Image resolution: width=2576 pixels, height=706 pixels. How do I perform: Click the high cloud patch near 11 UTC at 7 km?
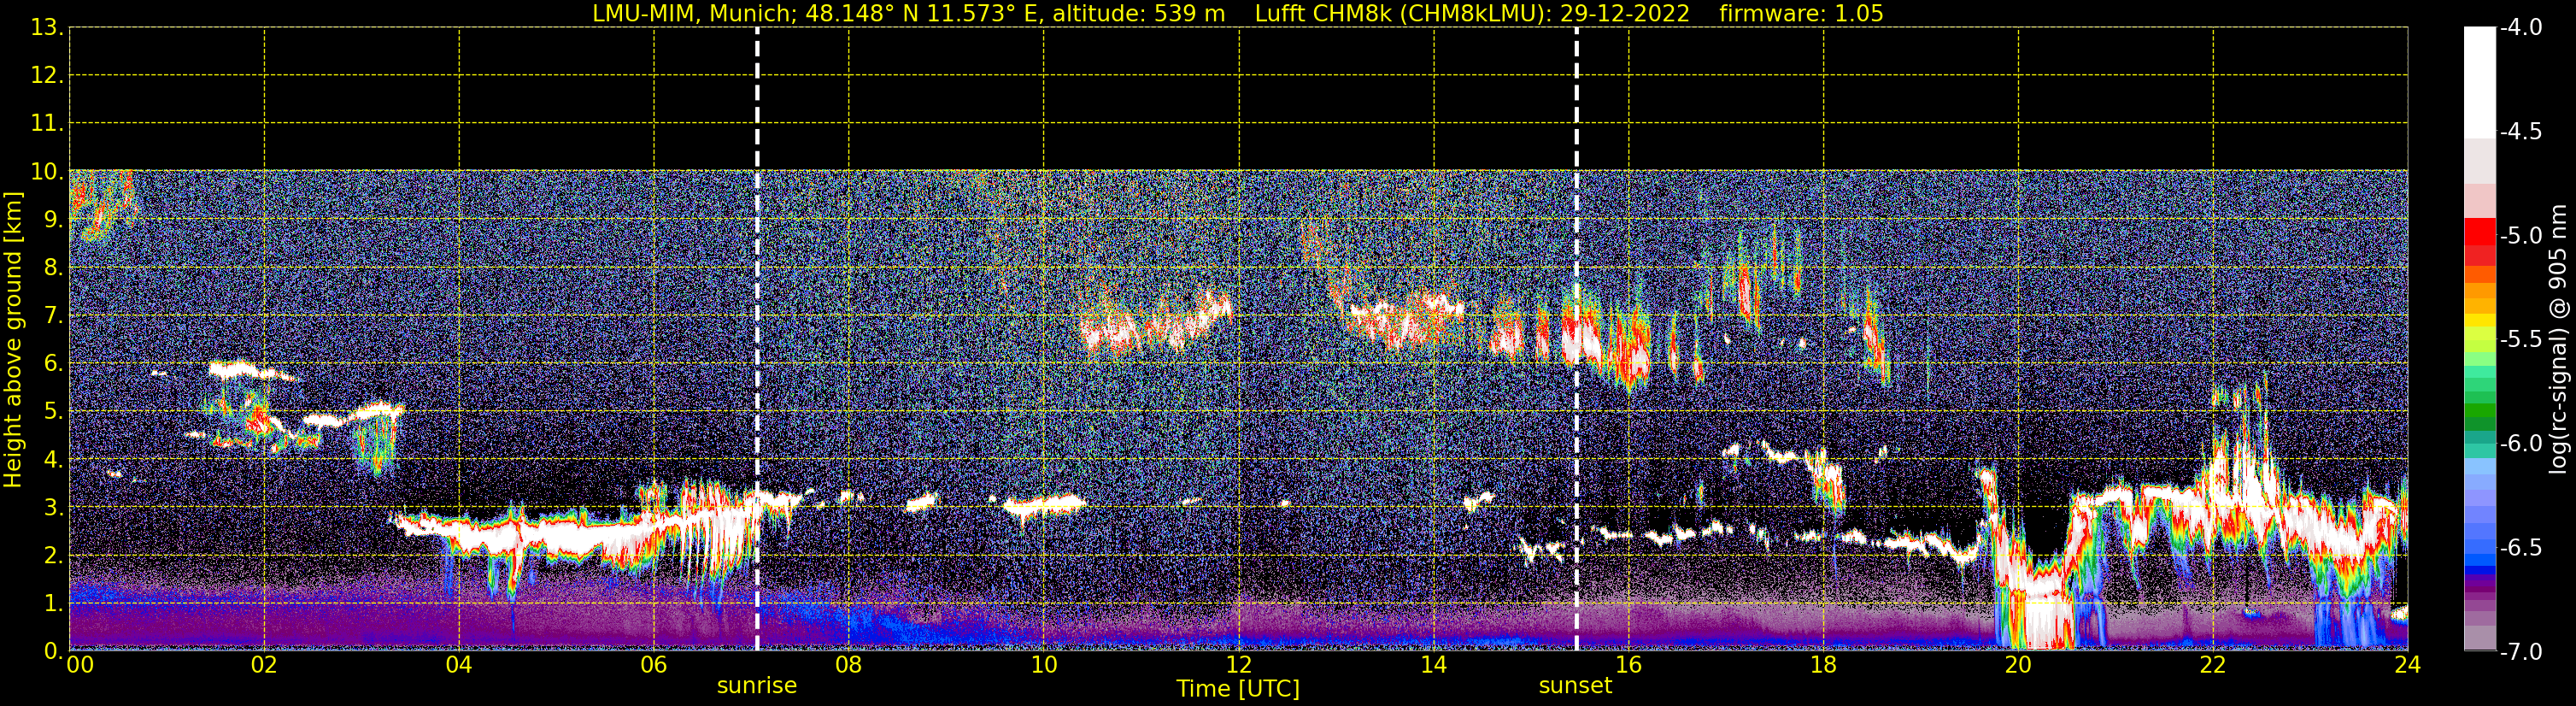point(1155,325)
